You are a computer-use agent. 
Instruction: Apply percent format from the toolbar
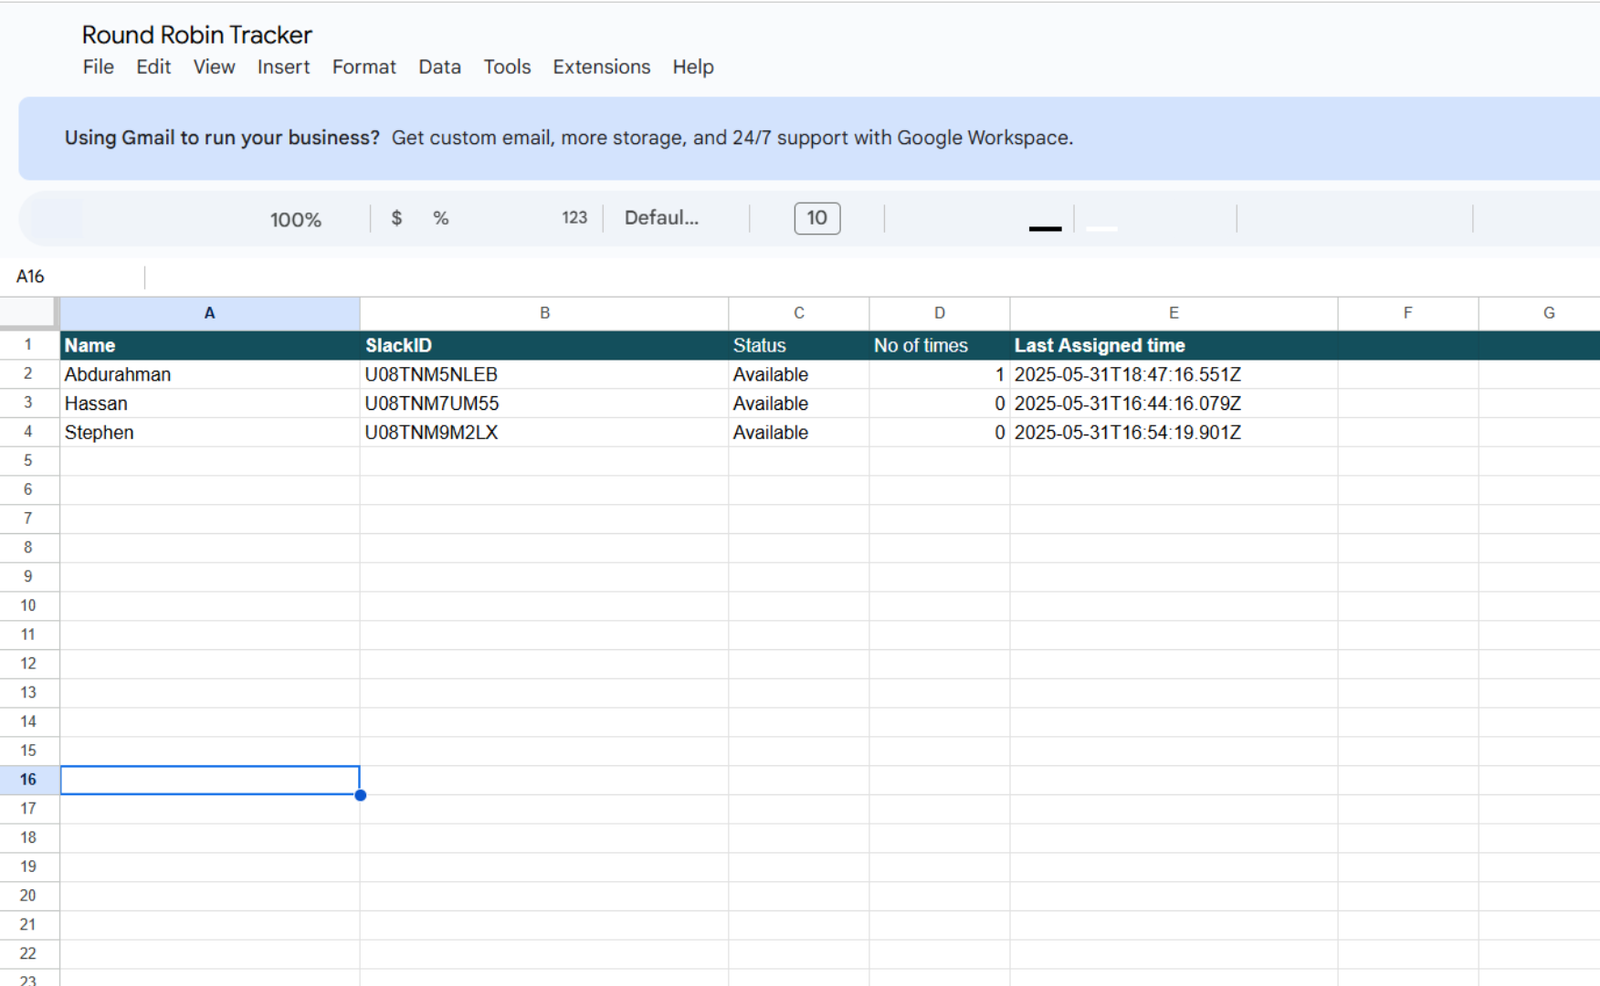(x=441, y=218)
